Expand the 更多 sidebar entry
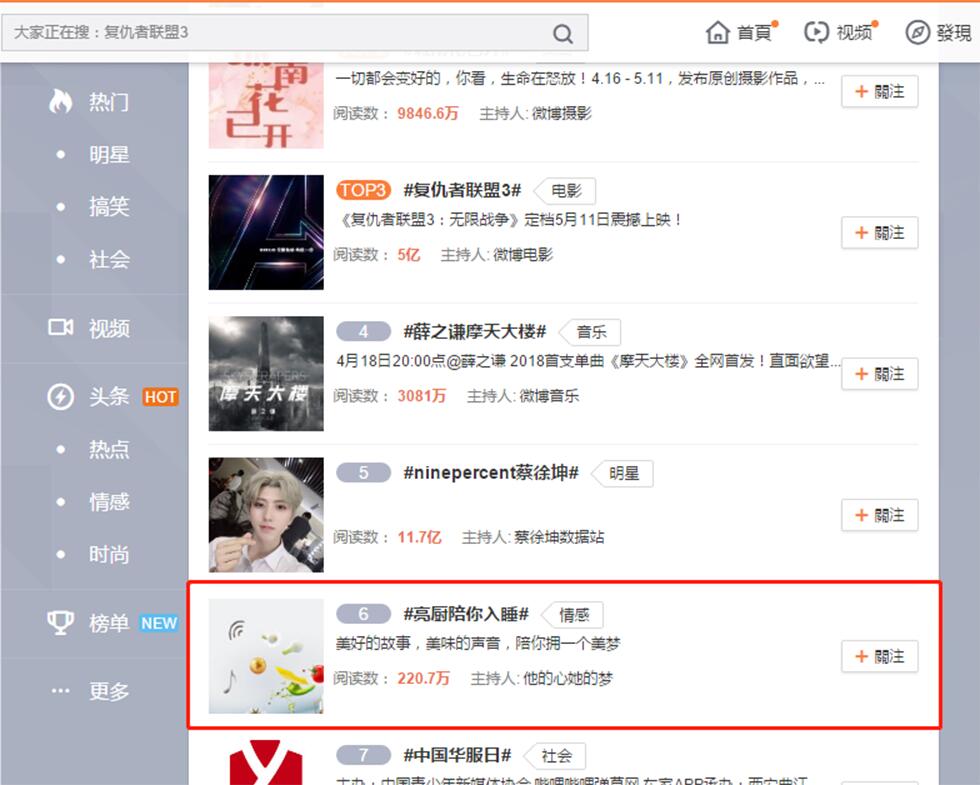Viewport: 980px width, 785px height. (x=91, y=691)
